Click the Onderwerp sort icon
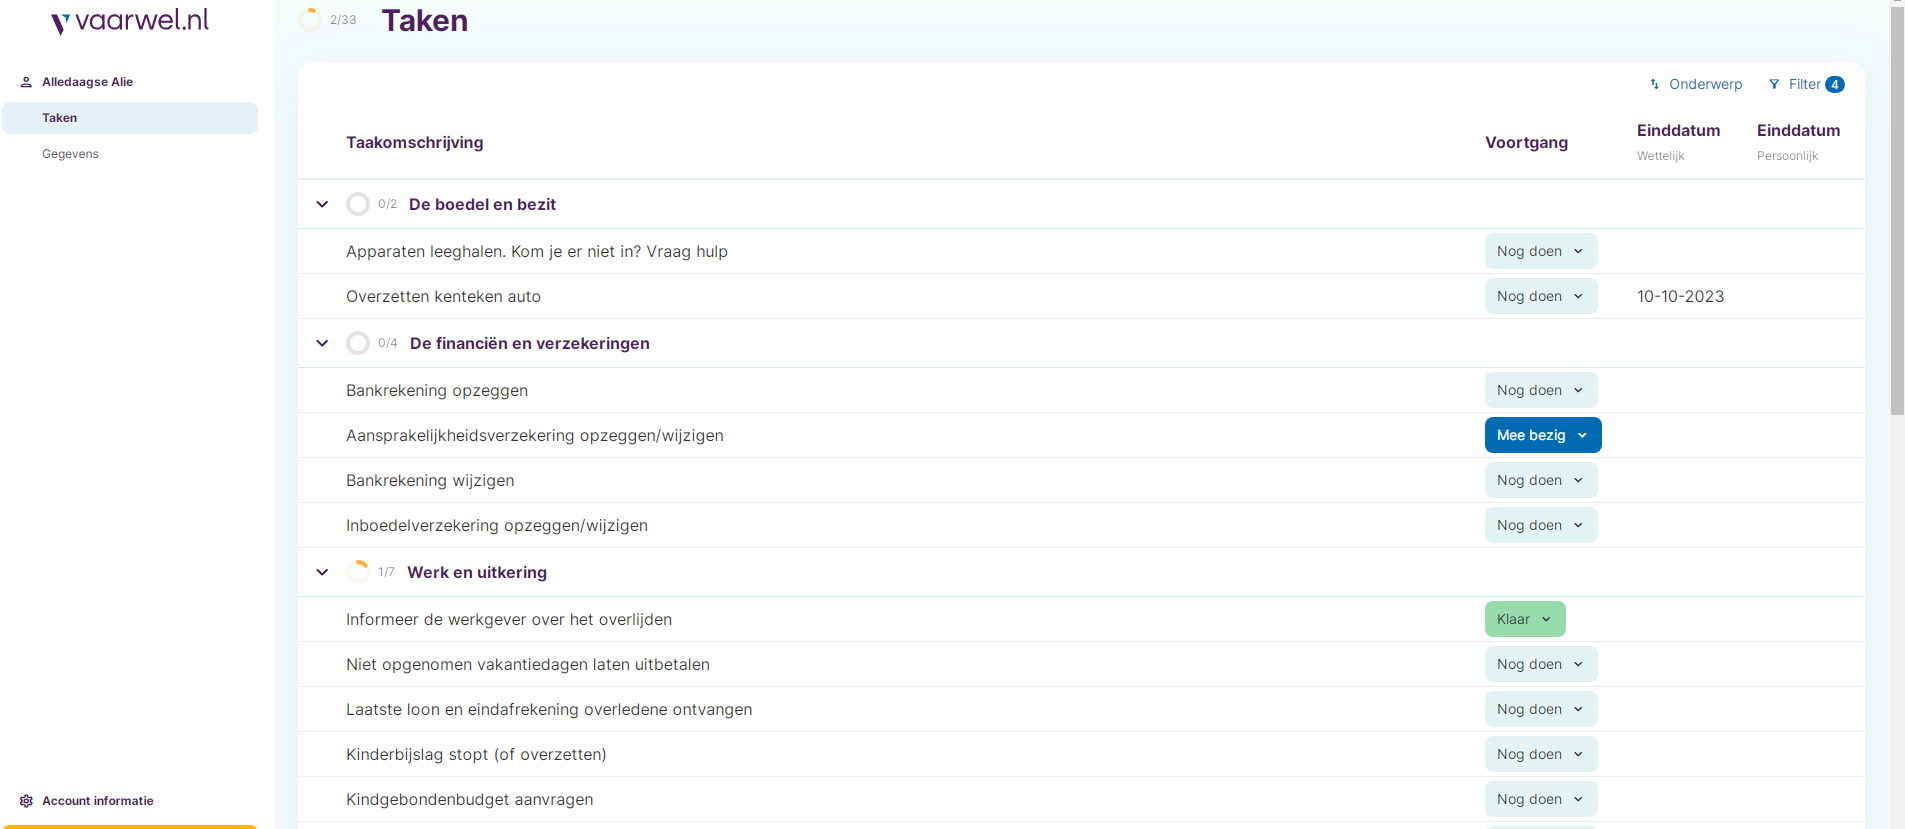Image resolution: width=1905 pixels, height=829 pixels. 1655,84
